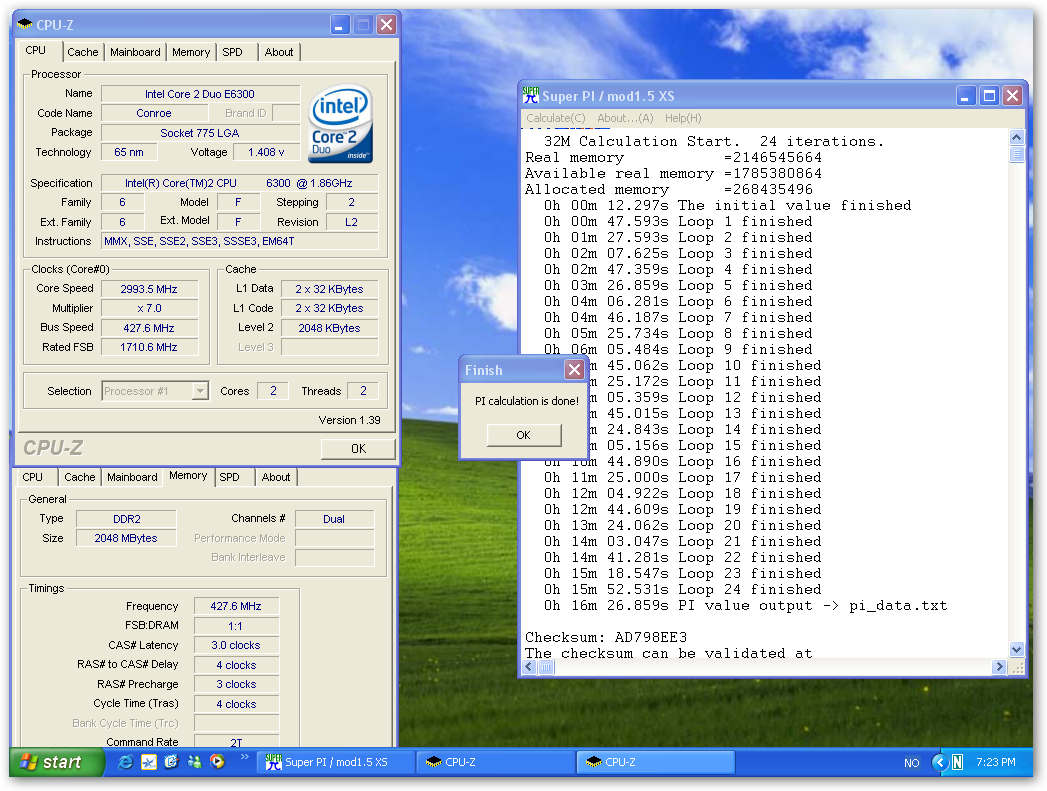Click Super PI vertical scrollbar down arrow
The image size is (1047, 791).
click(1016, 649)
